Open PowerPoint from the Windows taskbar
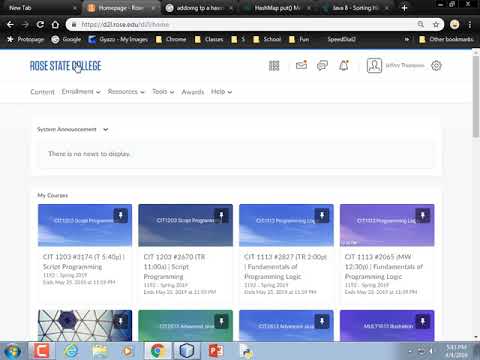Viewport: 480px width, 360px height. tap(216, 351)
